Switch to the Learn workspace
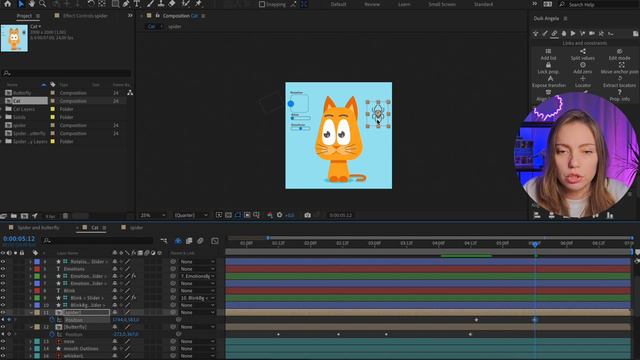 [404, 4]
